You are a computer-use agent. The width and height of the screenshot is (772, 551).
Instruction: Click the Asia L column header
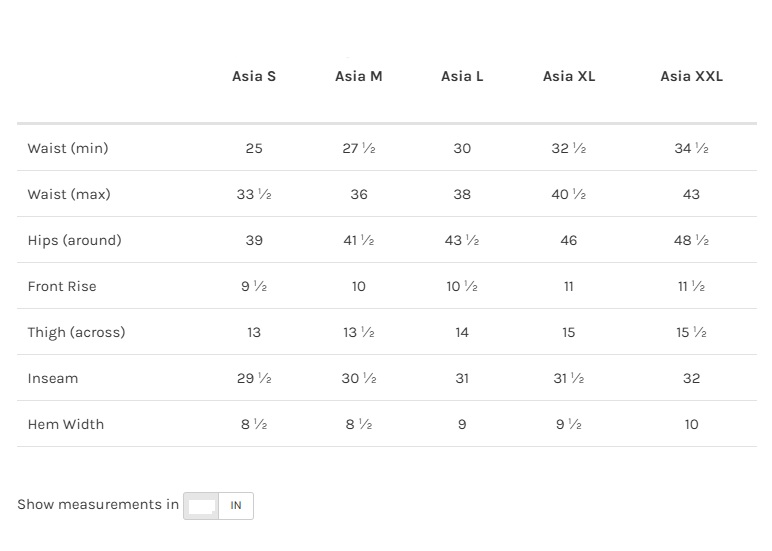pos(462,76)
